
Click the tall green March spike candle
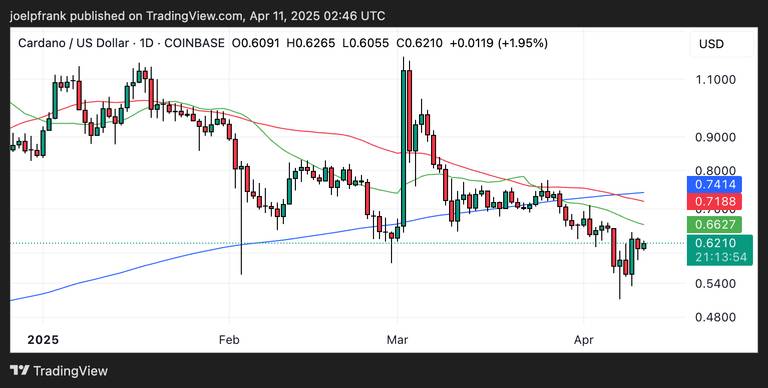click(404, 148)
